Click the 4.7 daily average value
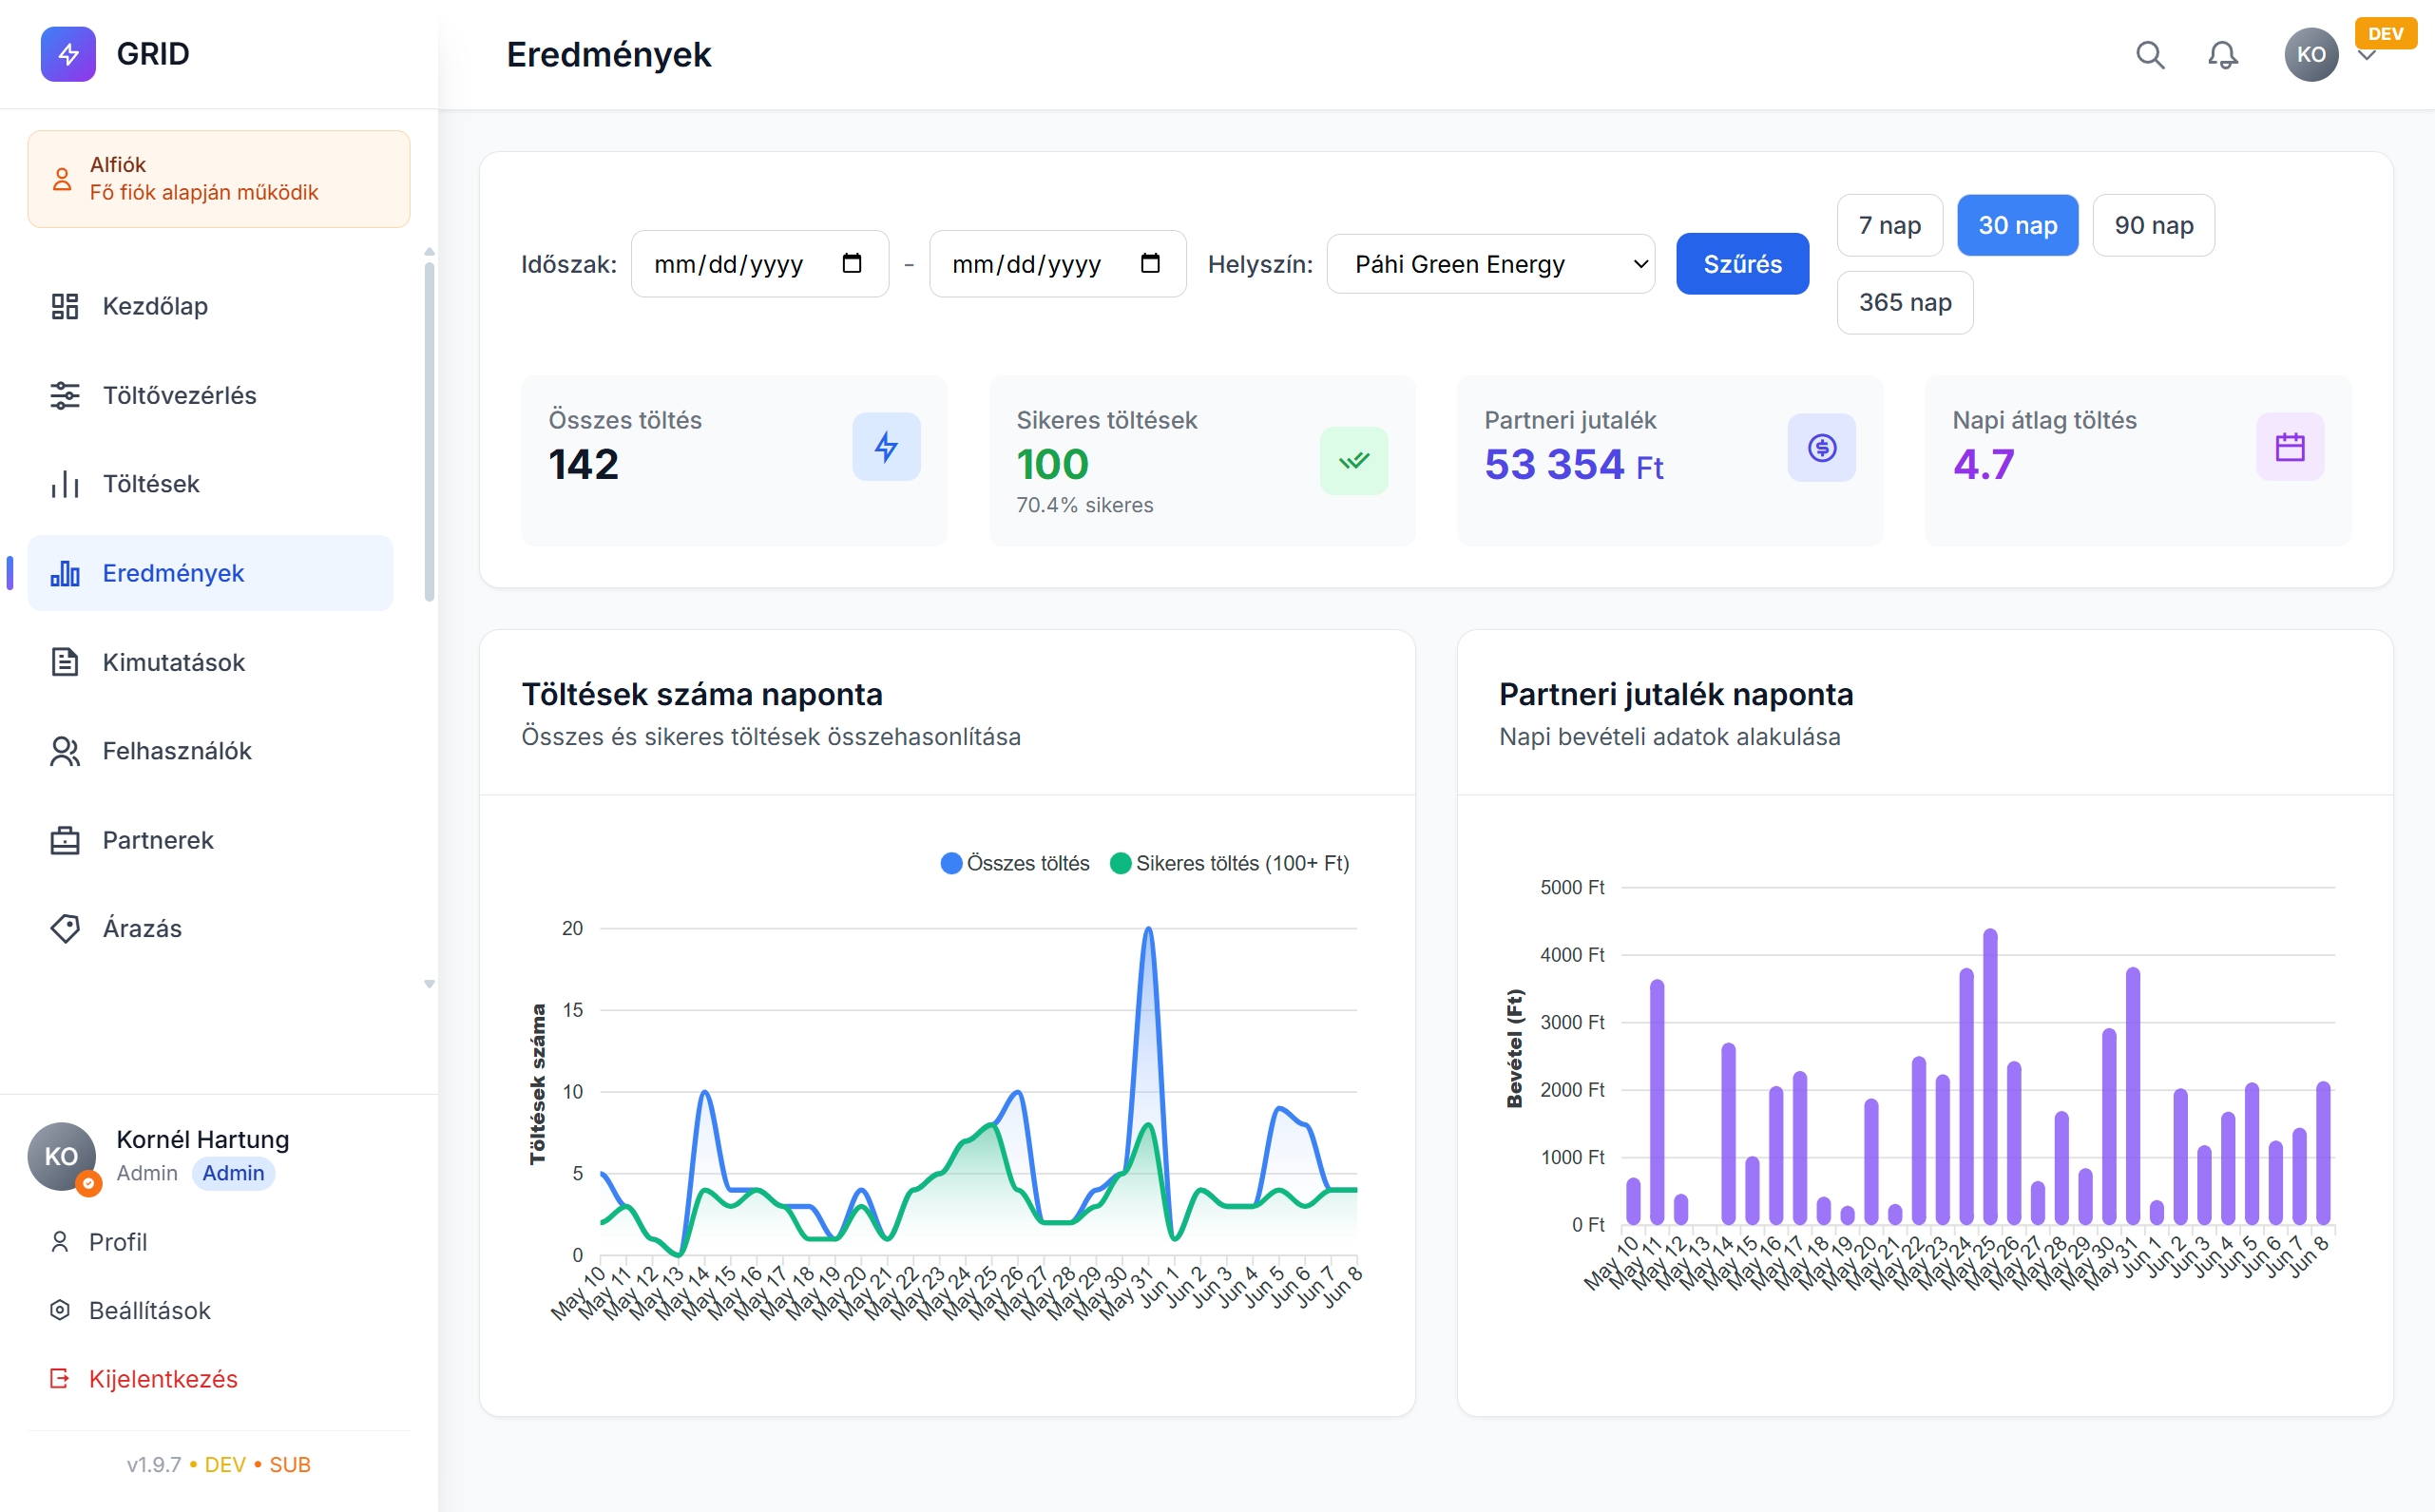 [x=1983, y=465]
